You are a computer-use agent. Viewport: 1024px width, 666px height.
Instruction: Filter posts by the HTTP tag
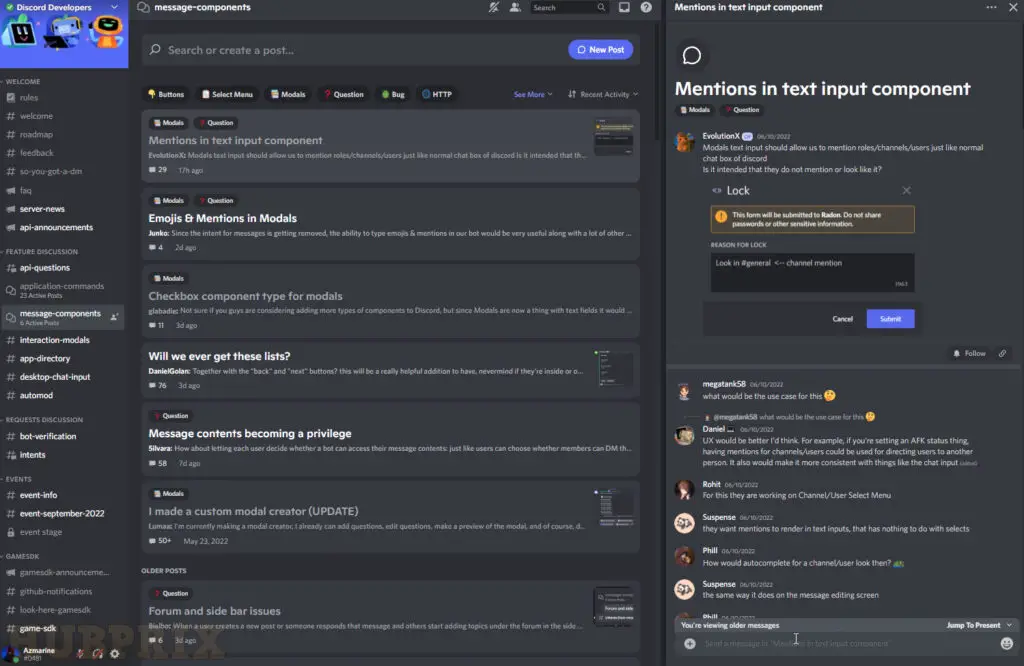click(437, 94)
